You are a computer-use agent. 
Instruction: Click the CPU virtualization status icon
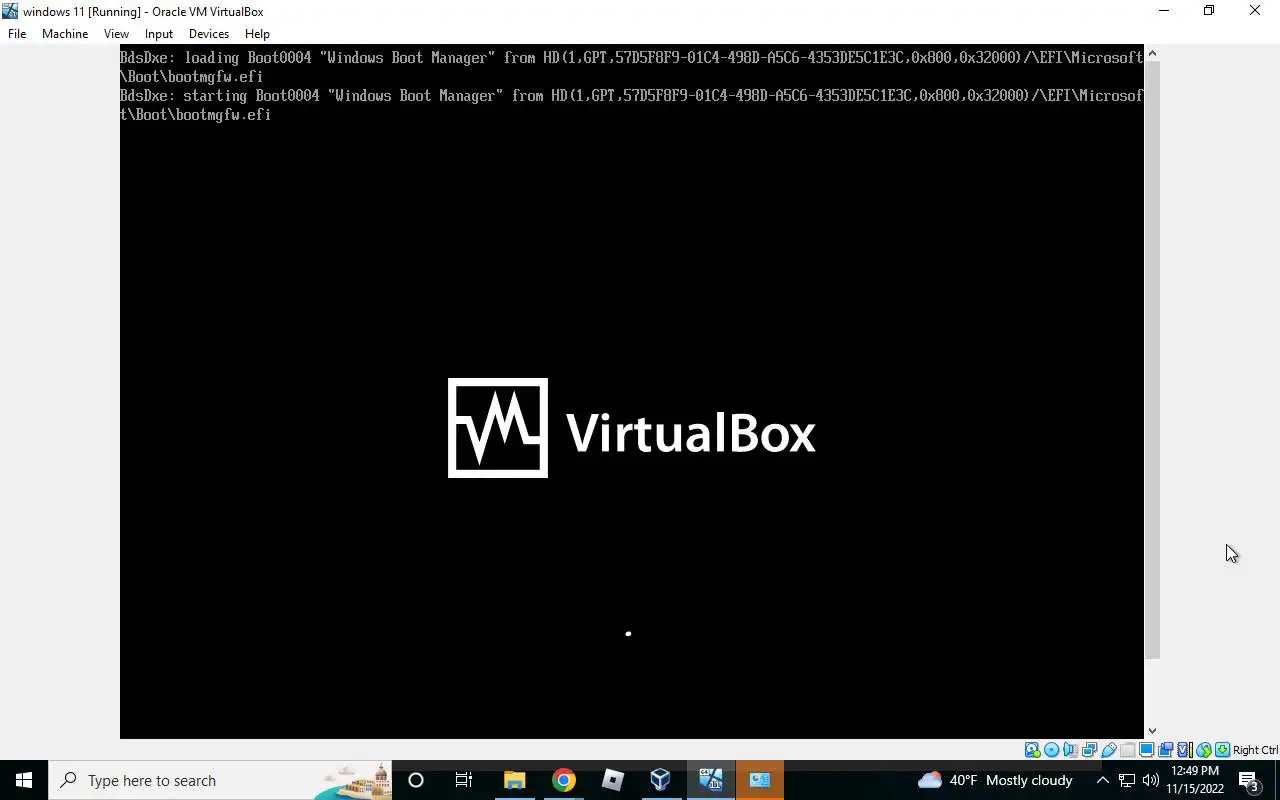1184,750
